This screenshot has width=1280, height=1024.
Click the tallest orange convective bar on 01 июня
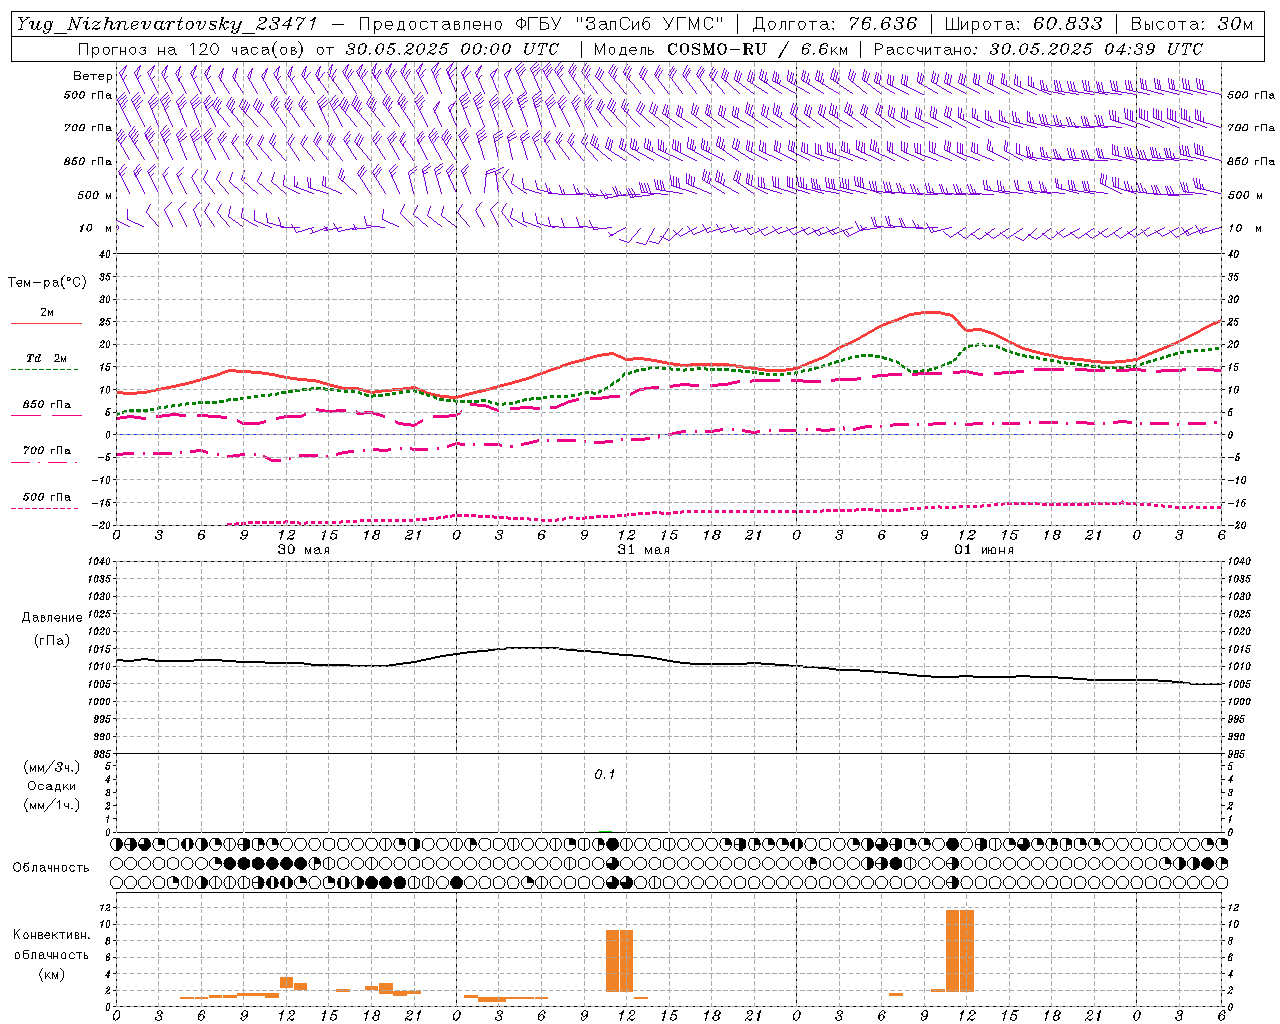960,951
